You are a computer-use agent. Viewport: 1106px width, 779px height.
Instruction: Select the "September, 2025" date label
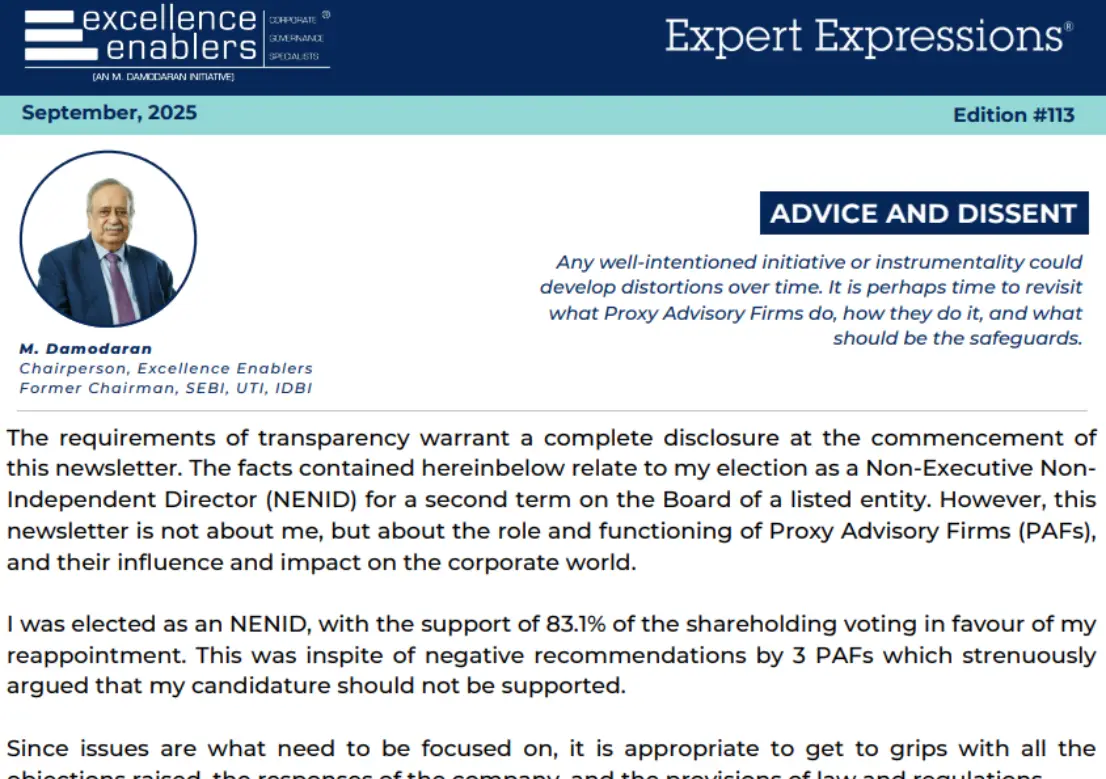click(x=109, y=113)
